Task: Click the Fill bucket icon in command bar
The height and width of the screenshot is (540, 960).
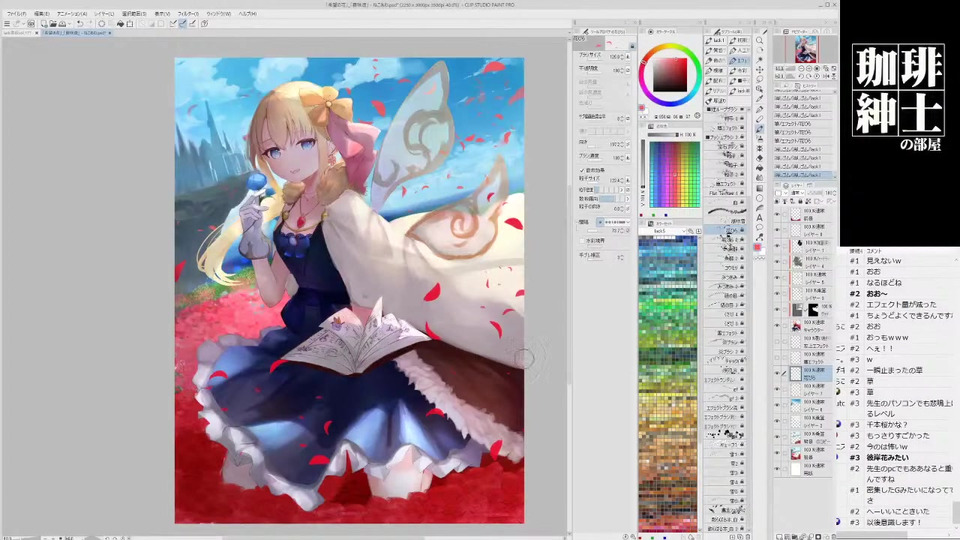Action: click(x=120, y=23)
